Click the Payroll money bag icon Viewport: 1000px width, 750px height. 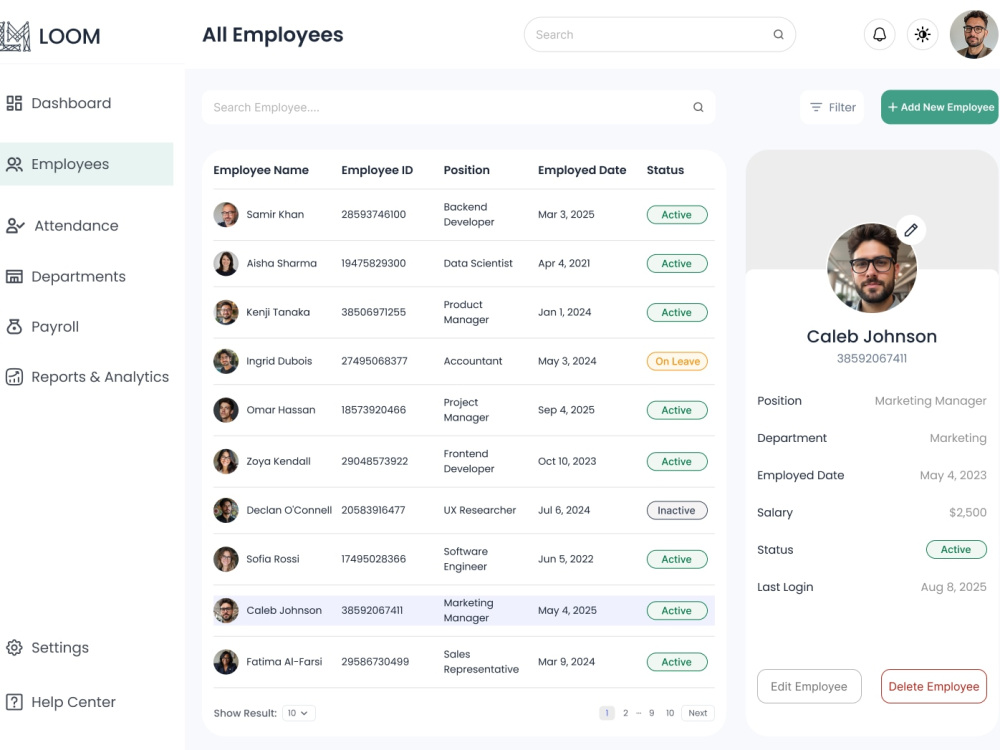coord(14,327)
